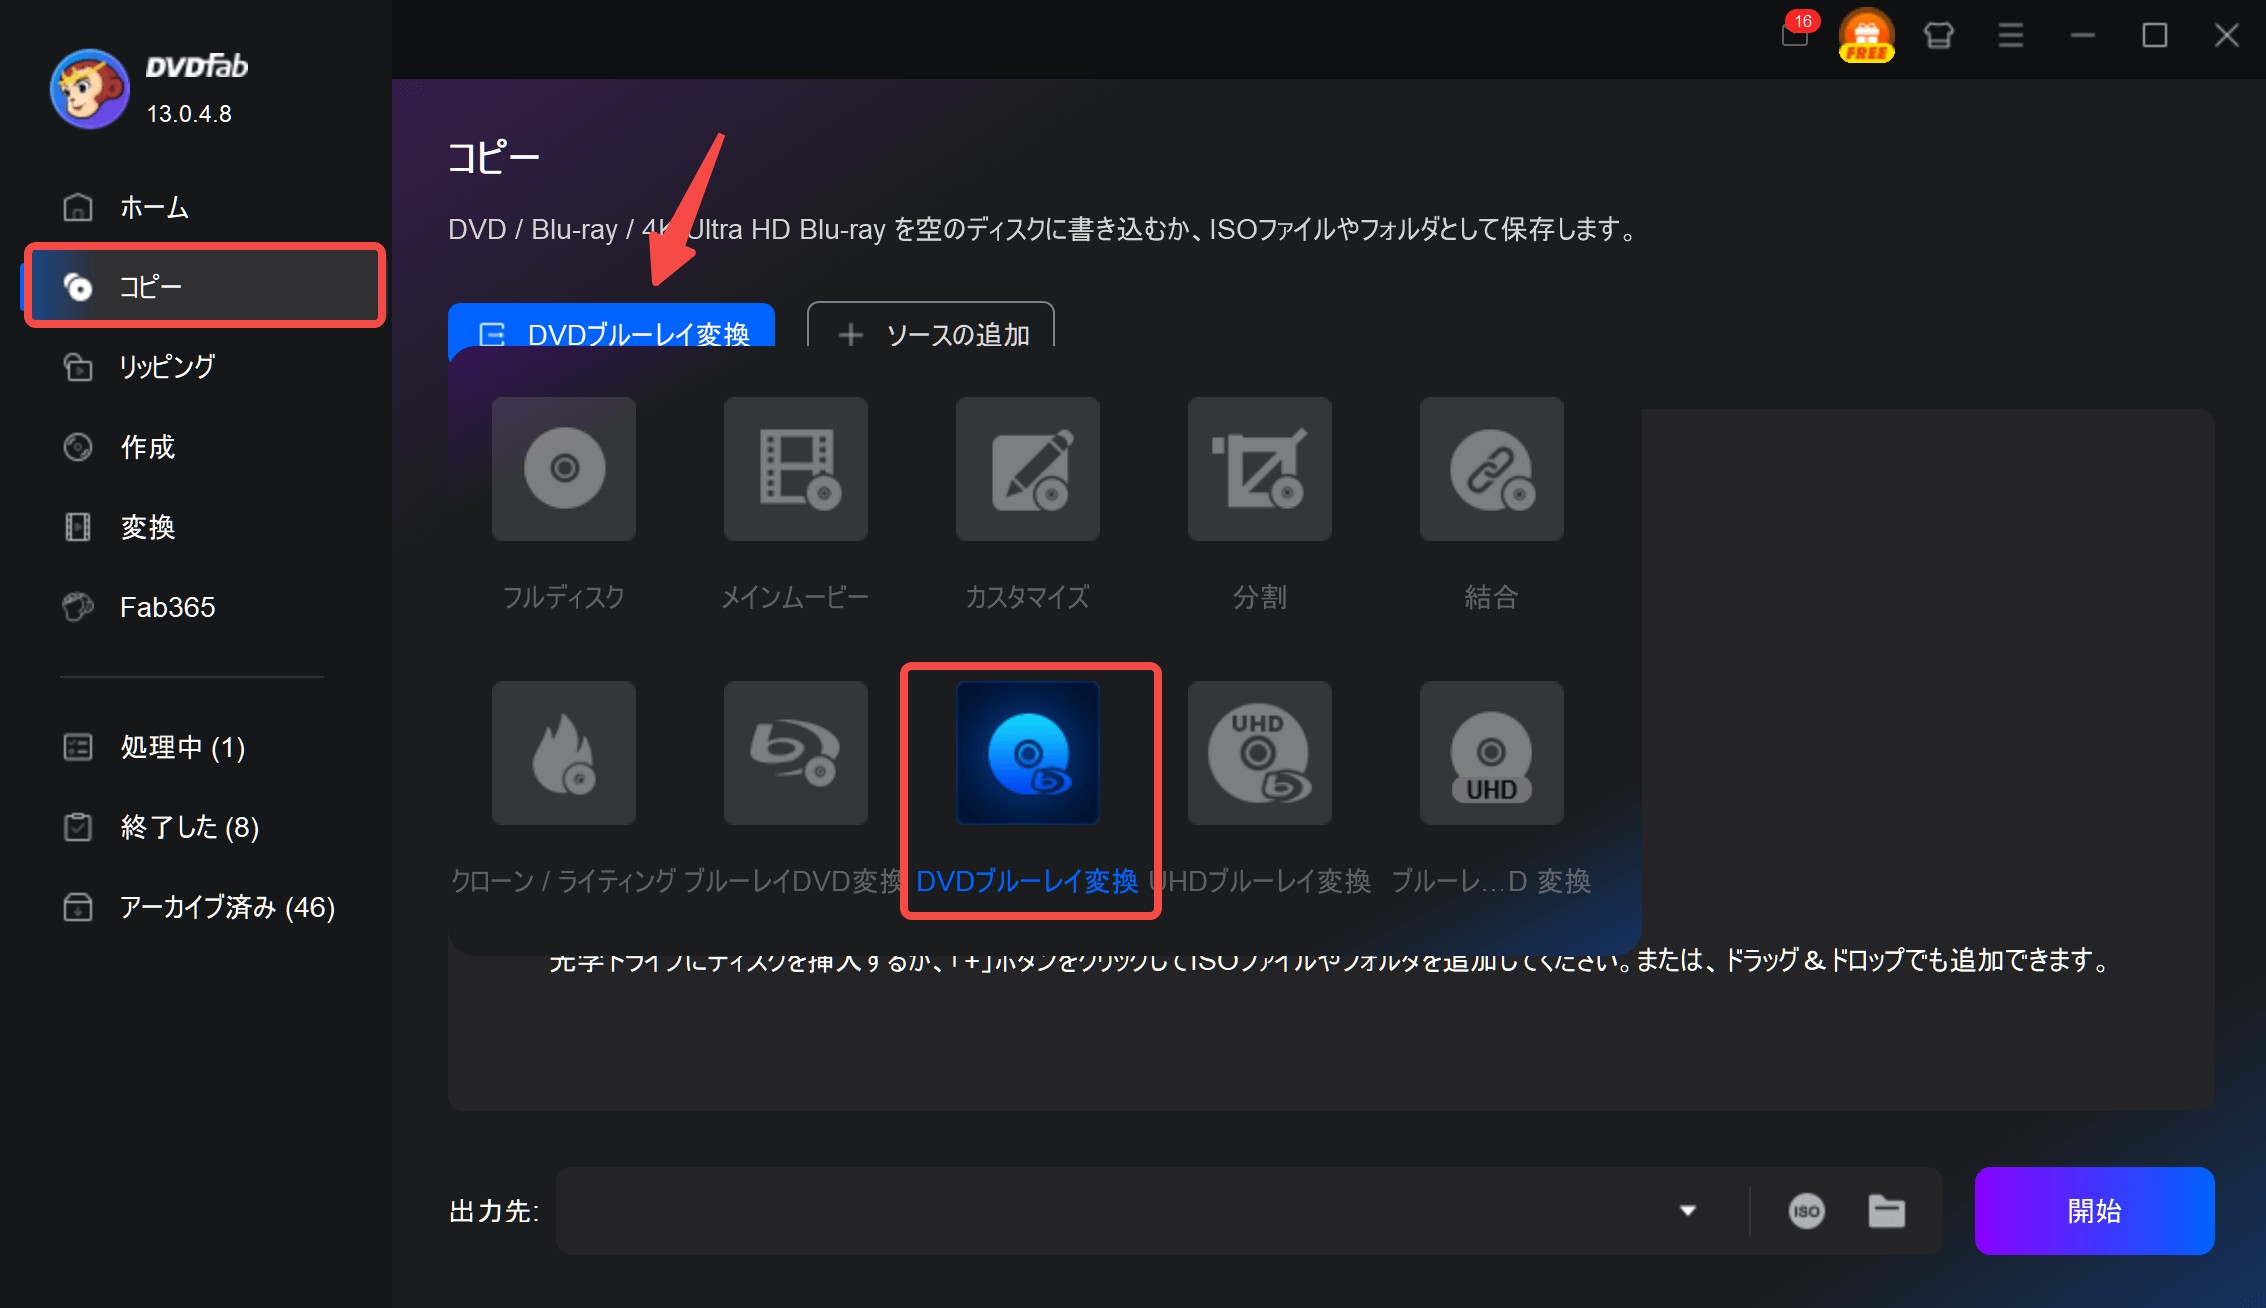Open the skin/theme shirt icon
This screenshot has height=1308, width=2266.
1938,36
